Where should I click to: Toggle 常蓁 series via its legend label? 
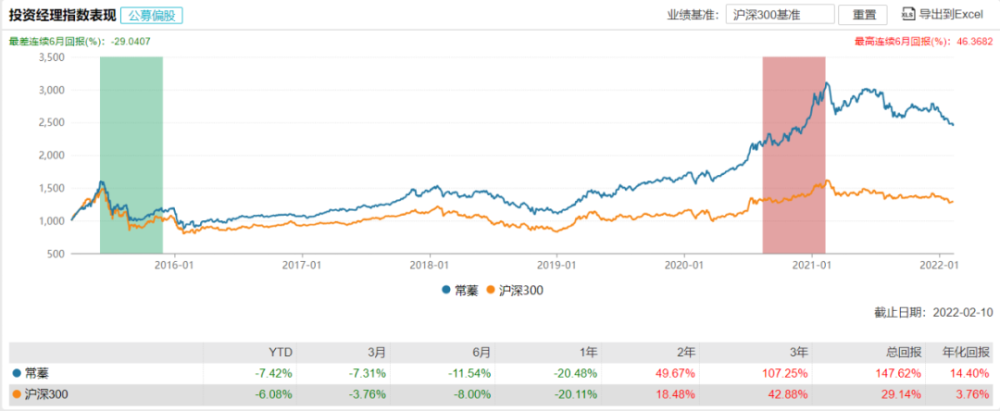pyautogui.click(x=463, y=290)
